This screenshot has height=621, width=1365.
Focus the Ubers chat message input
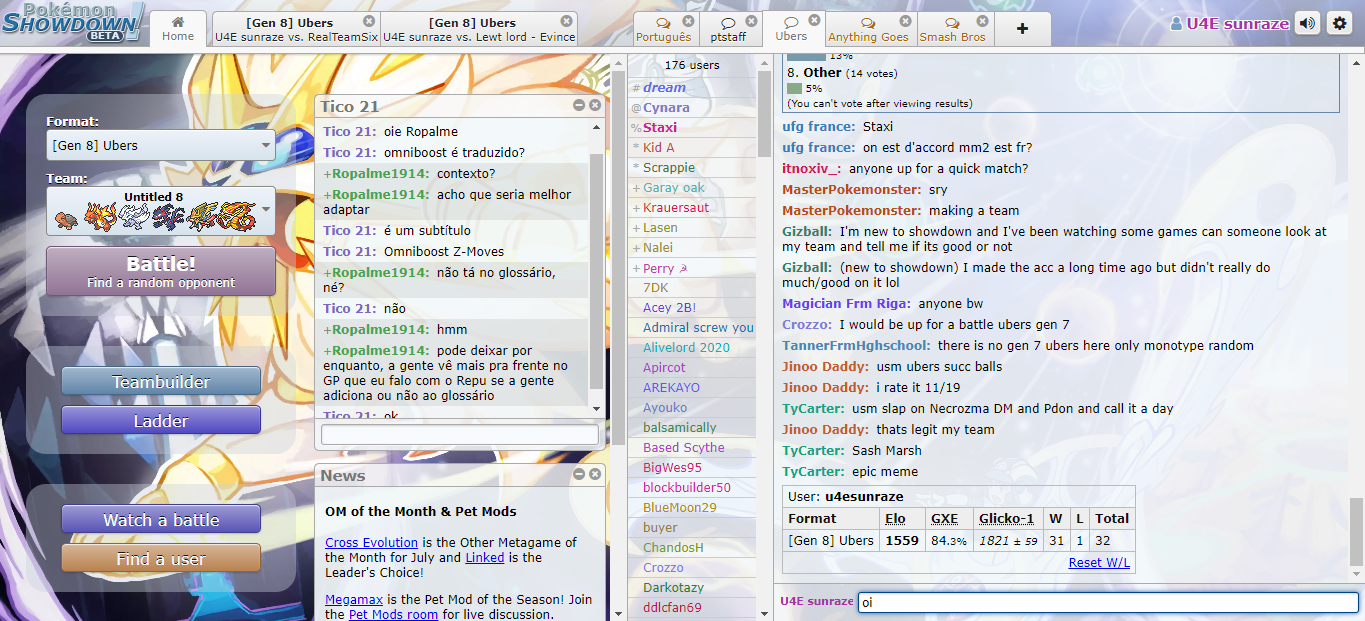point(1108,602)
